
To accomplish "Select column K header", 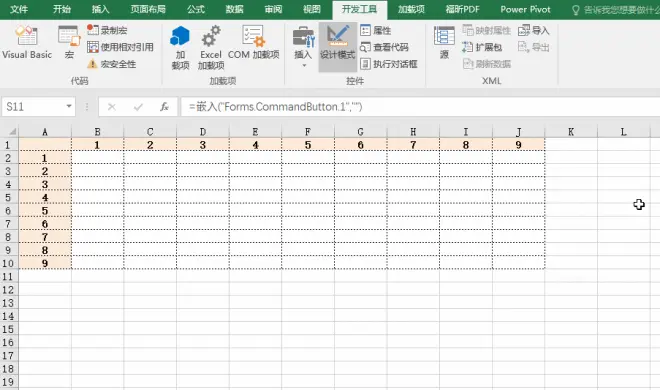I will [571, 132].
